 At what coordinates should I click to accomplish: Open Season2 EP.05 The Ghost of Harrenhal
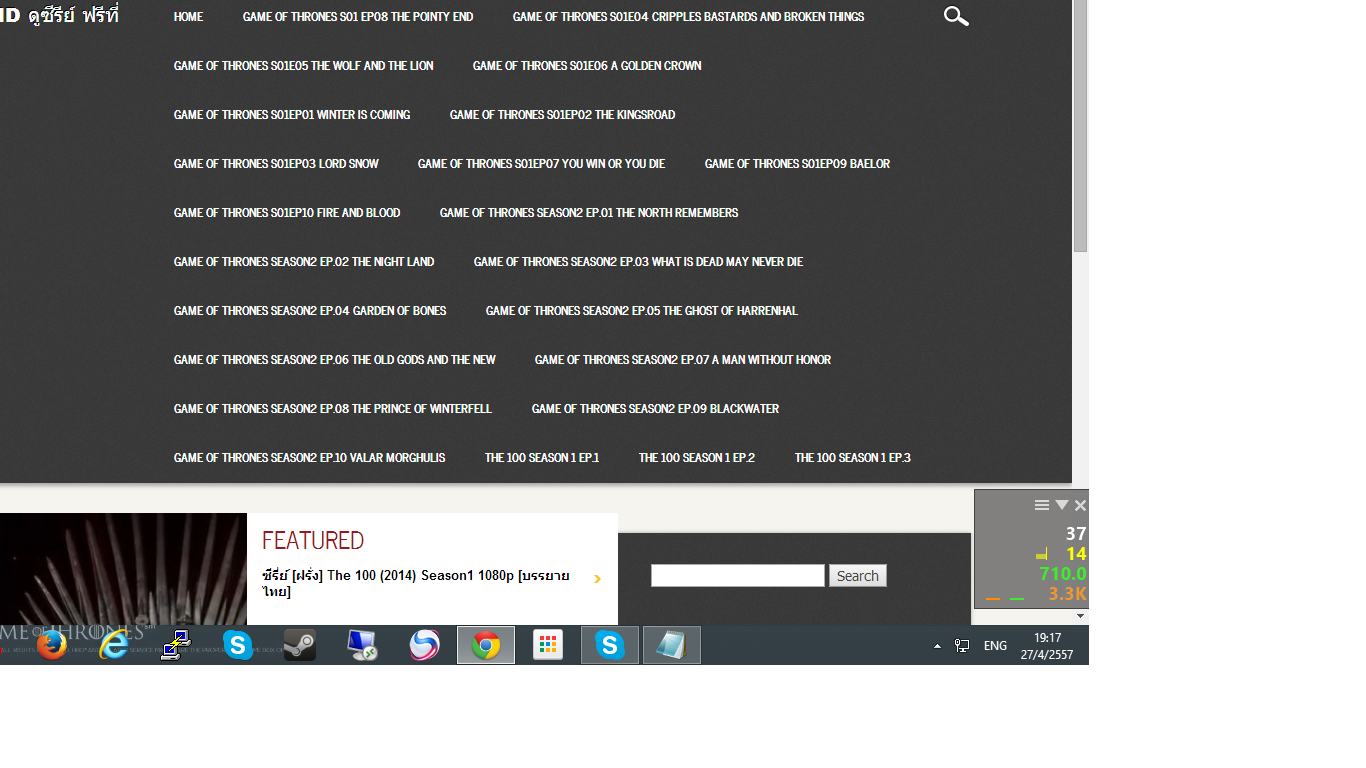point(642,311)
